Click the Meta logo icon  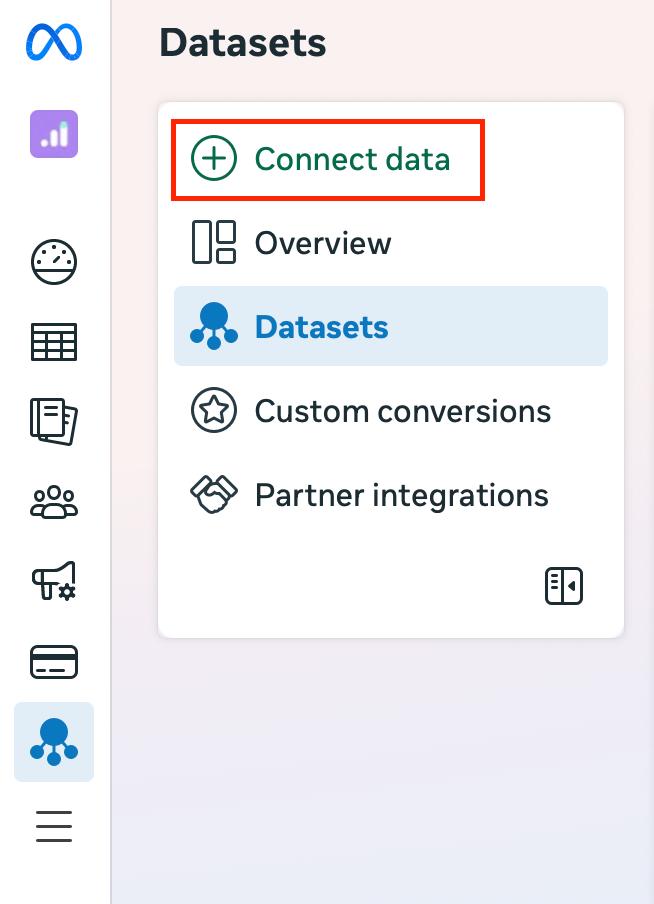pos(54,42)
